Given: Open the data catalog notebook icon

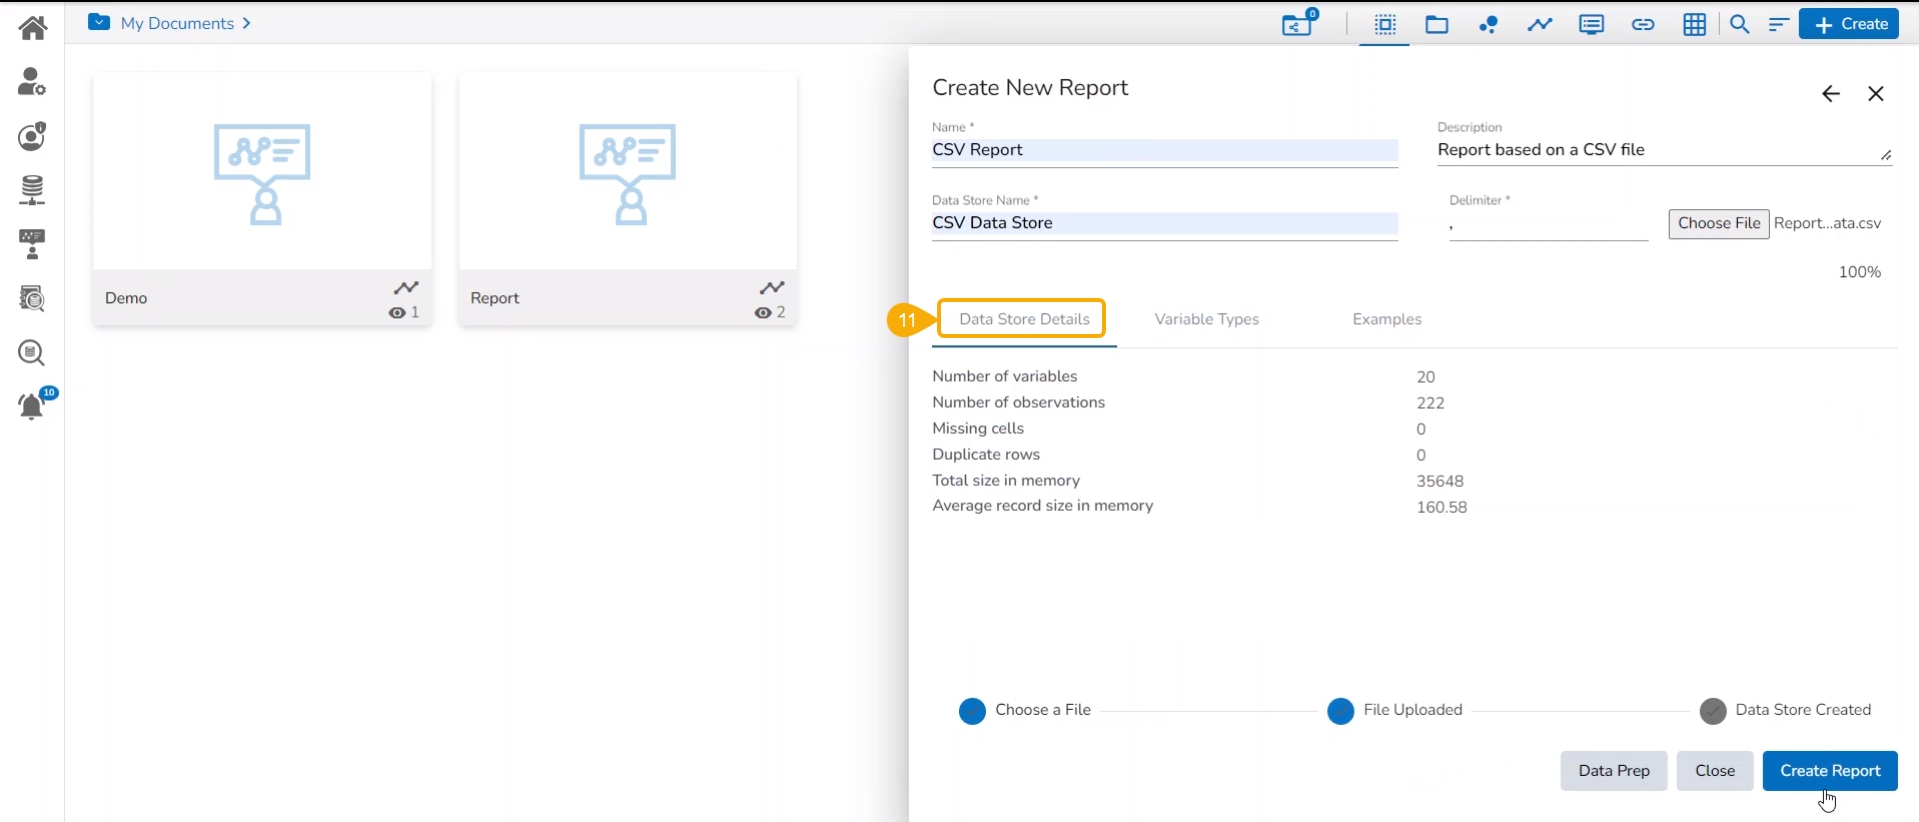Looking at the screenshot, I should (x=32, y=298).
